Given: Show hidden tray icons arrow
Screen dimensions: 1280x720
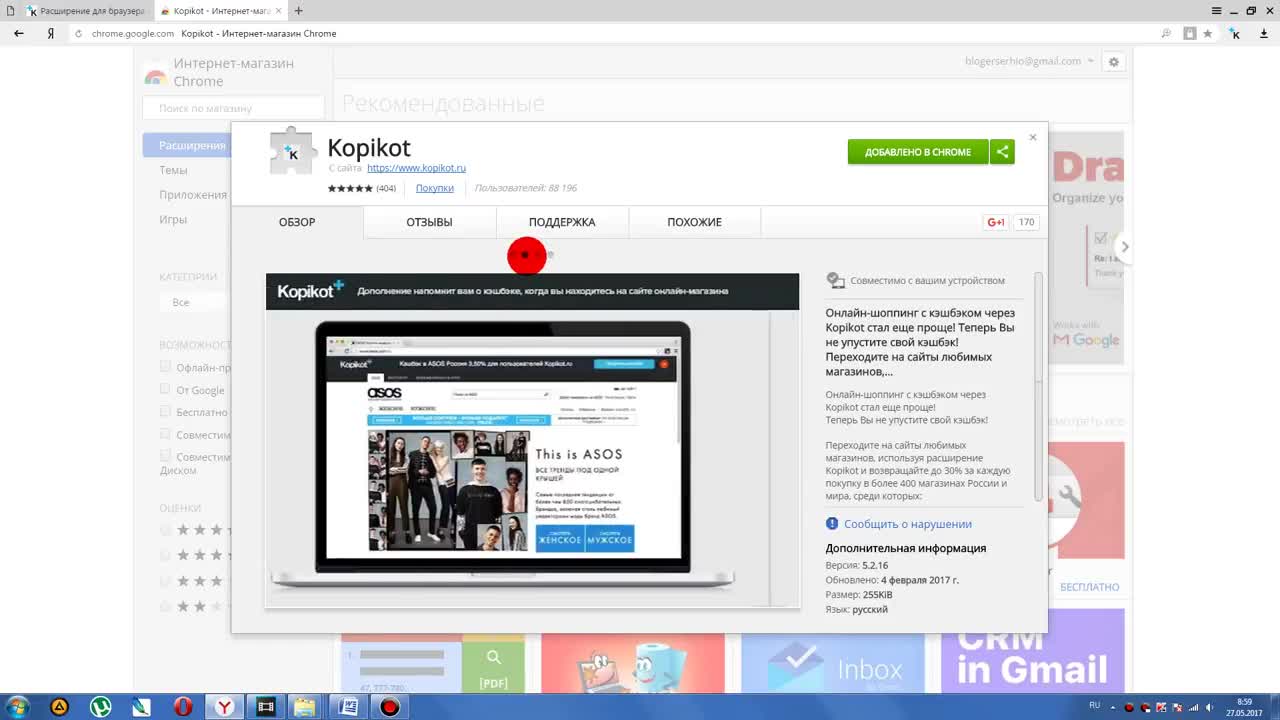Looking at the screenshot, I should (x=1112, y=707).
